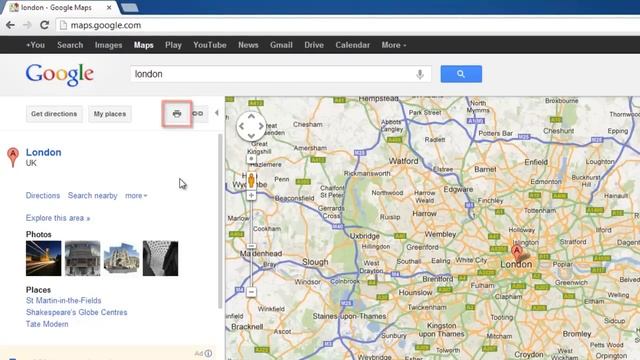Click the Bromley label on map
This screenshot has height=360, width=640.
pyautogui.click(x=577, y=334)
